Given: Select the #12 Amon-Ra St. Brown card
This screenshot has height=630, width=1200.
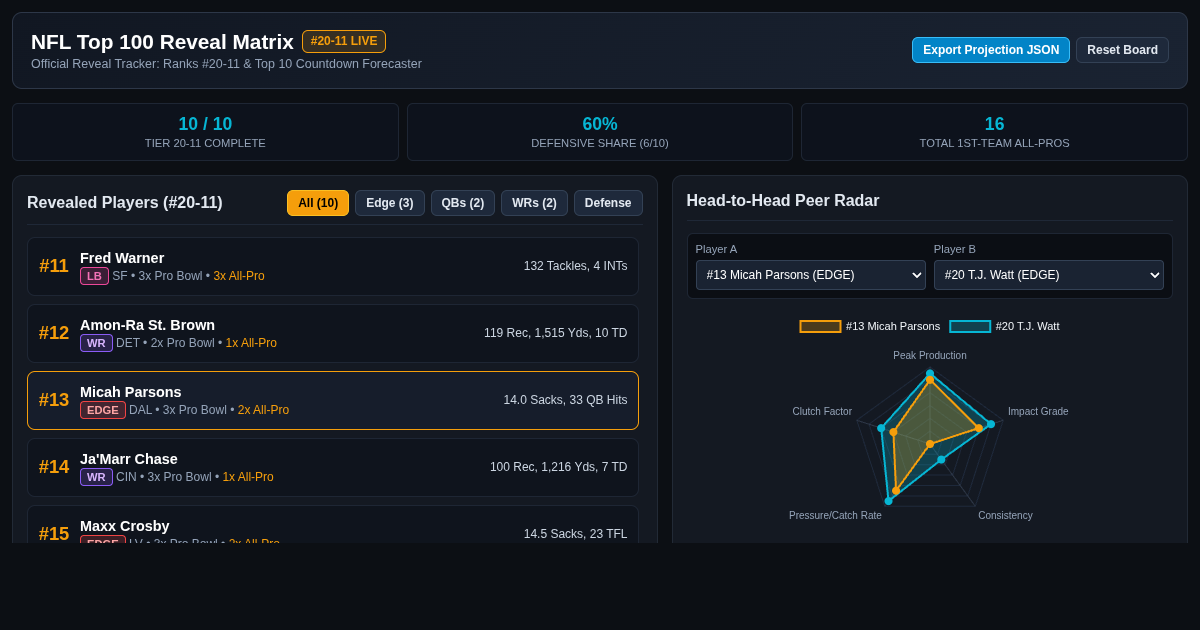Looking at the screenshot, I should coord(333,333).
